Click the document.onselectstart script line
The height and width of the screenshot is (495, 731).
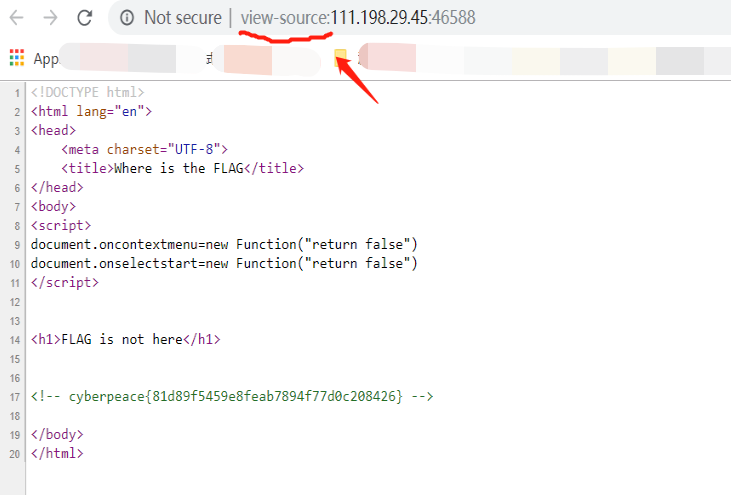[x=224, y=263]
